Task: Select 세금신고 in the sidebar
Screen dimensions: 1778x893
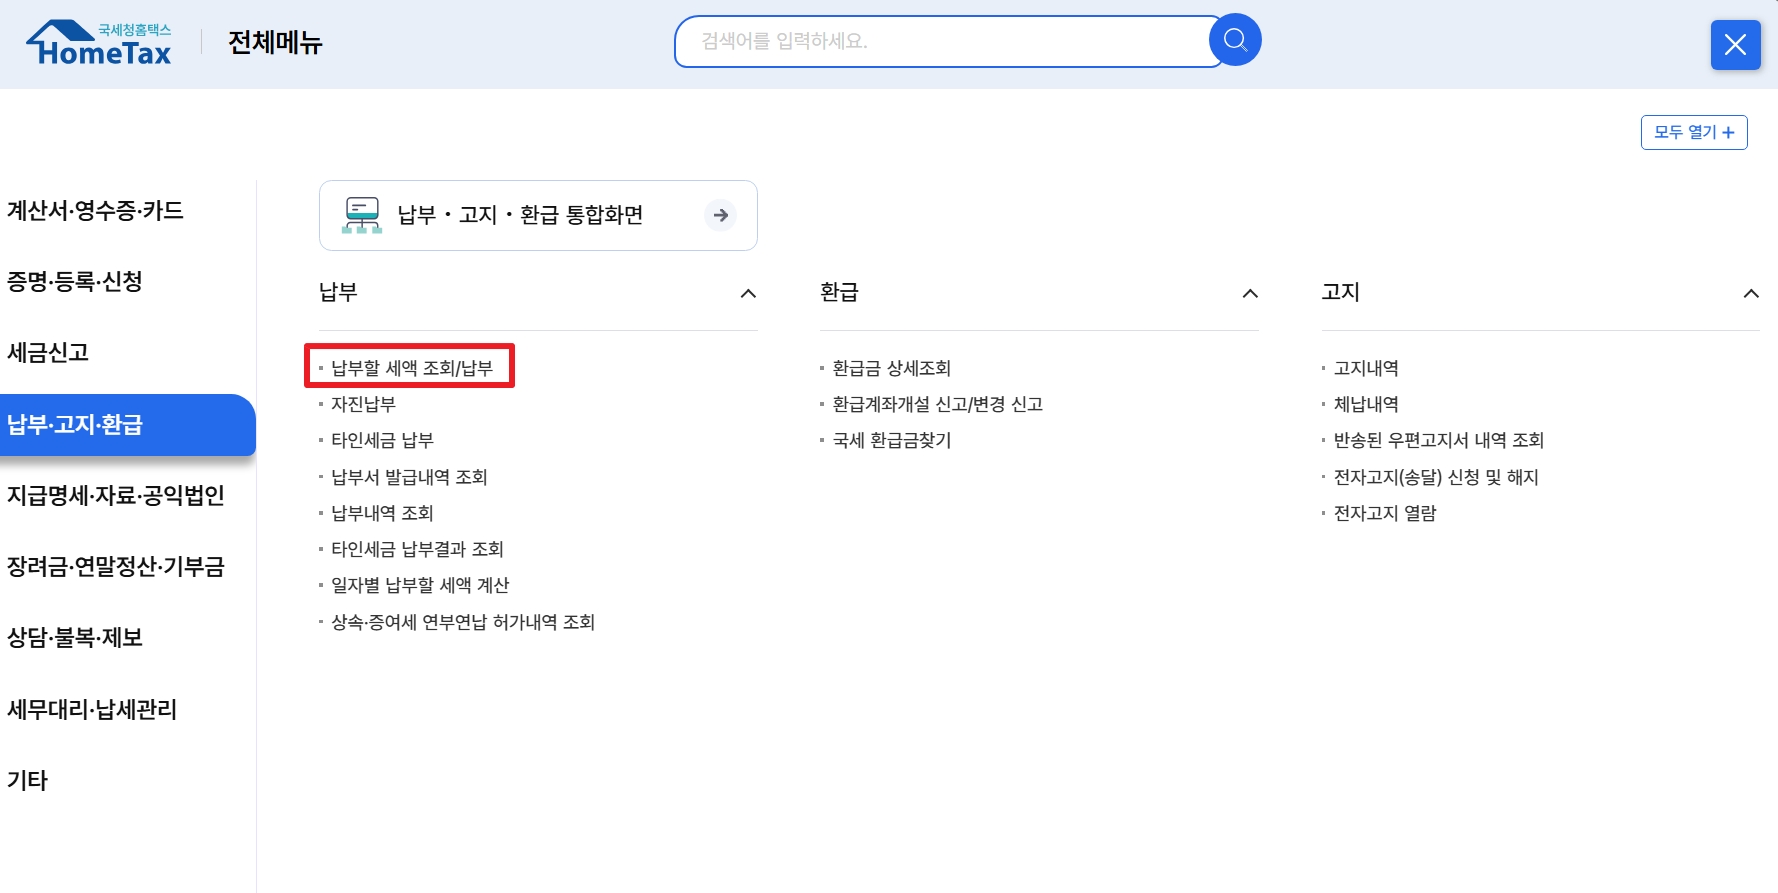Action: click(x=50, y=352)
